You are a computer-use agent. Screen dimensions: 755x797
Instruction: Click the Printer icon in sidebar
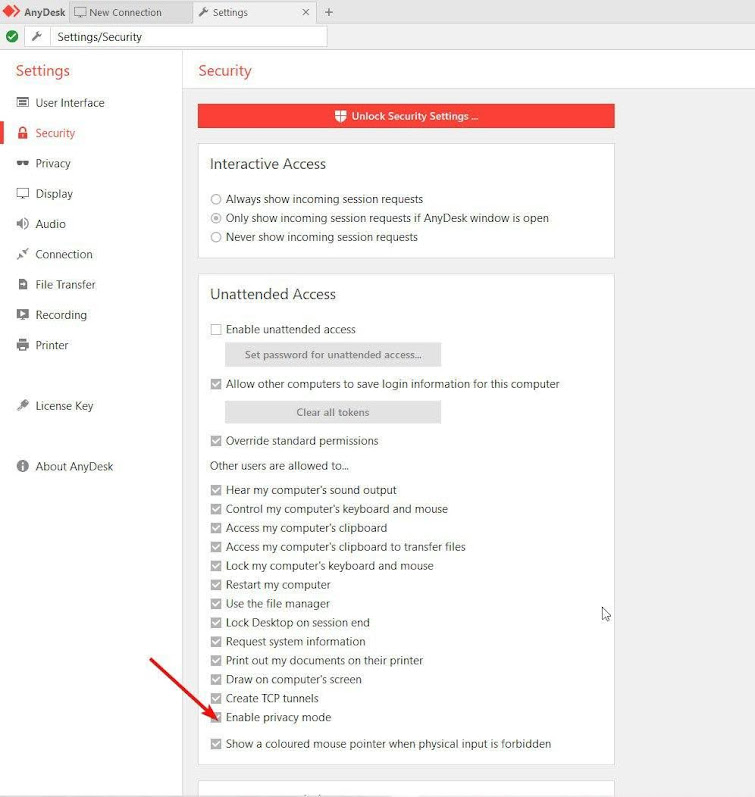[22, 345]
